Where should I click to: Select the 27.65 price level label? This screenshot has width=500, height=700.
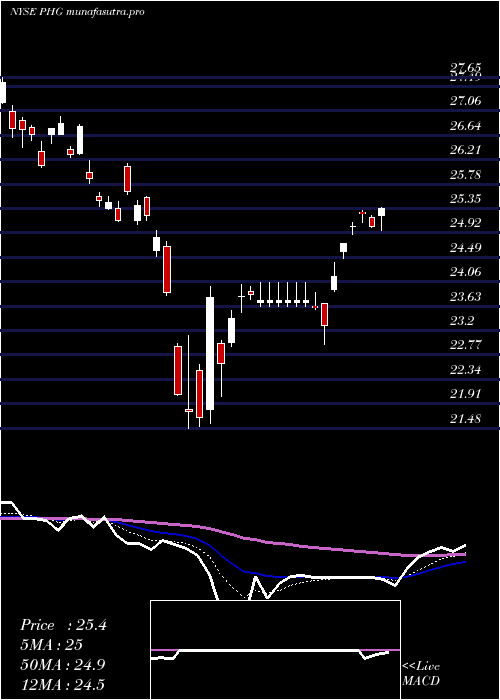(x=466, y=68)
